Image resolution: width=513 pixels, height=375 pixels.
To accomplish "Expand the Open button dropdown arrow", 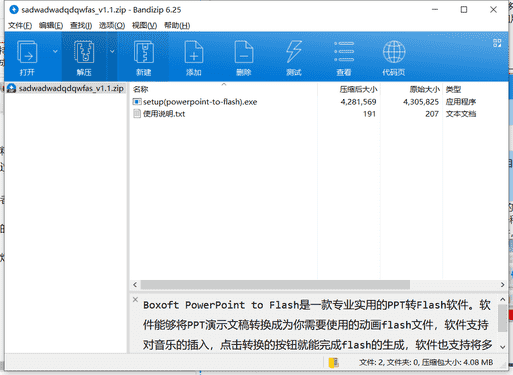I will click(x=55, y=51).
